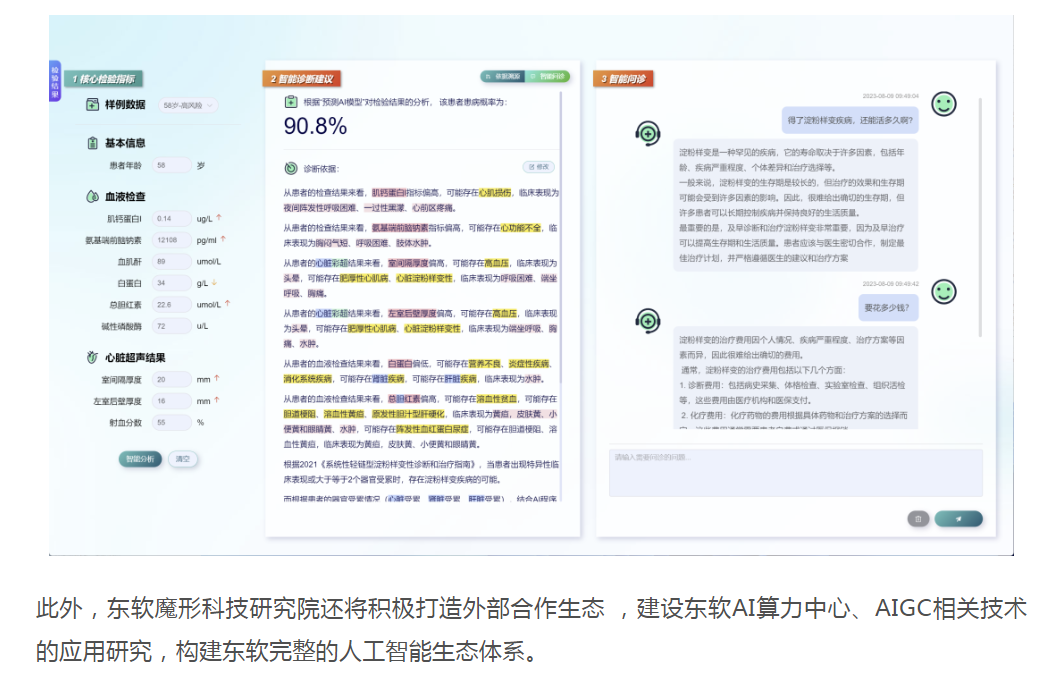The image size is (1056, 680).
Task: Click the 样例数据 sample data icon
Action: 93,105
